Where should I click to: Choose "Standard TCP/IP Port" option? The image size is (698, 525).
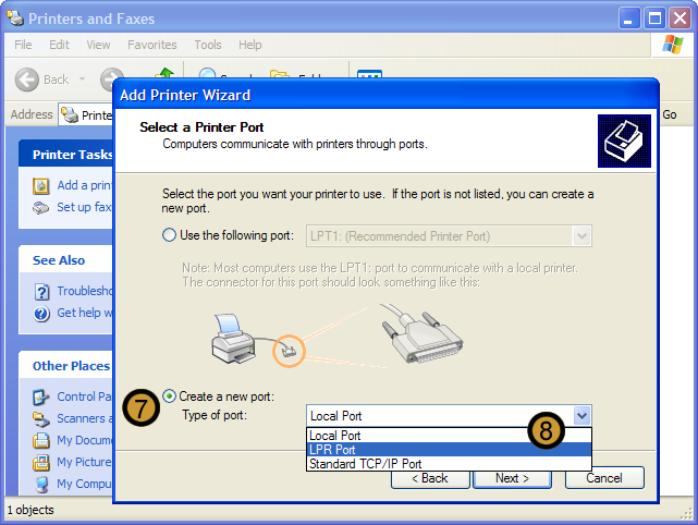(x=449, y=464)
